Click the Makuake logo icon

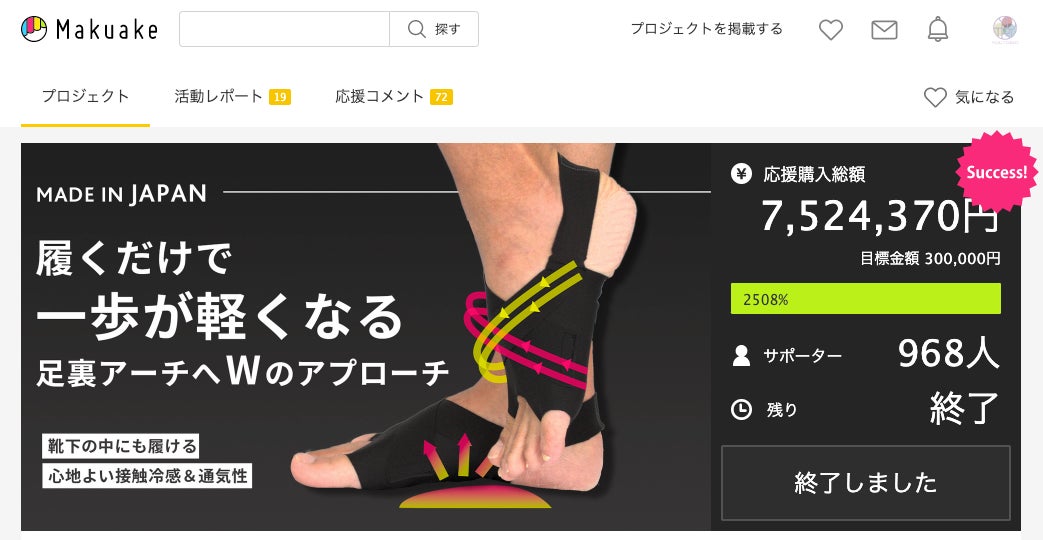34,29
